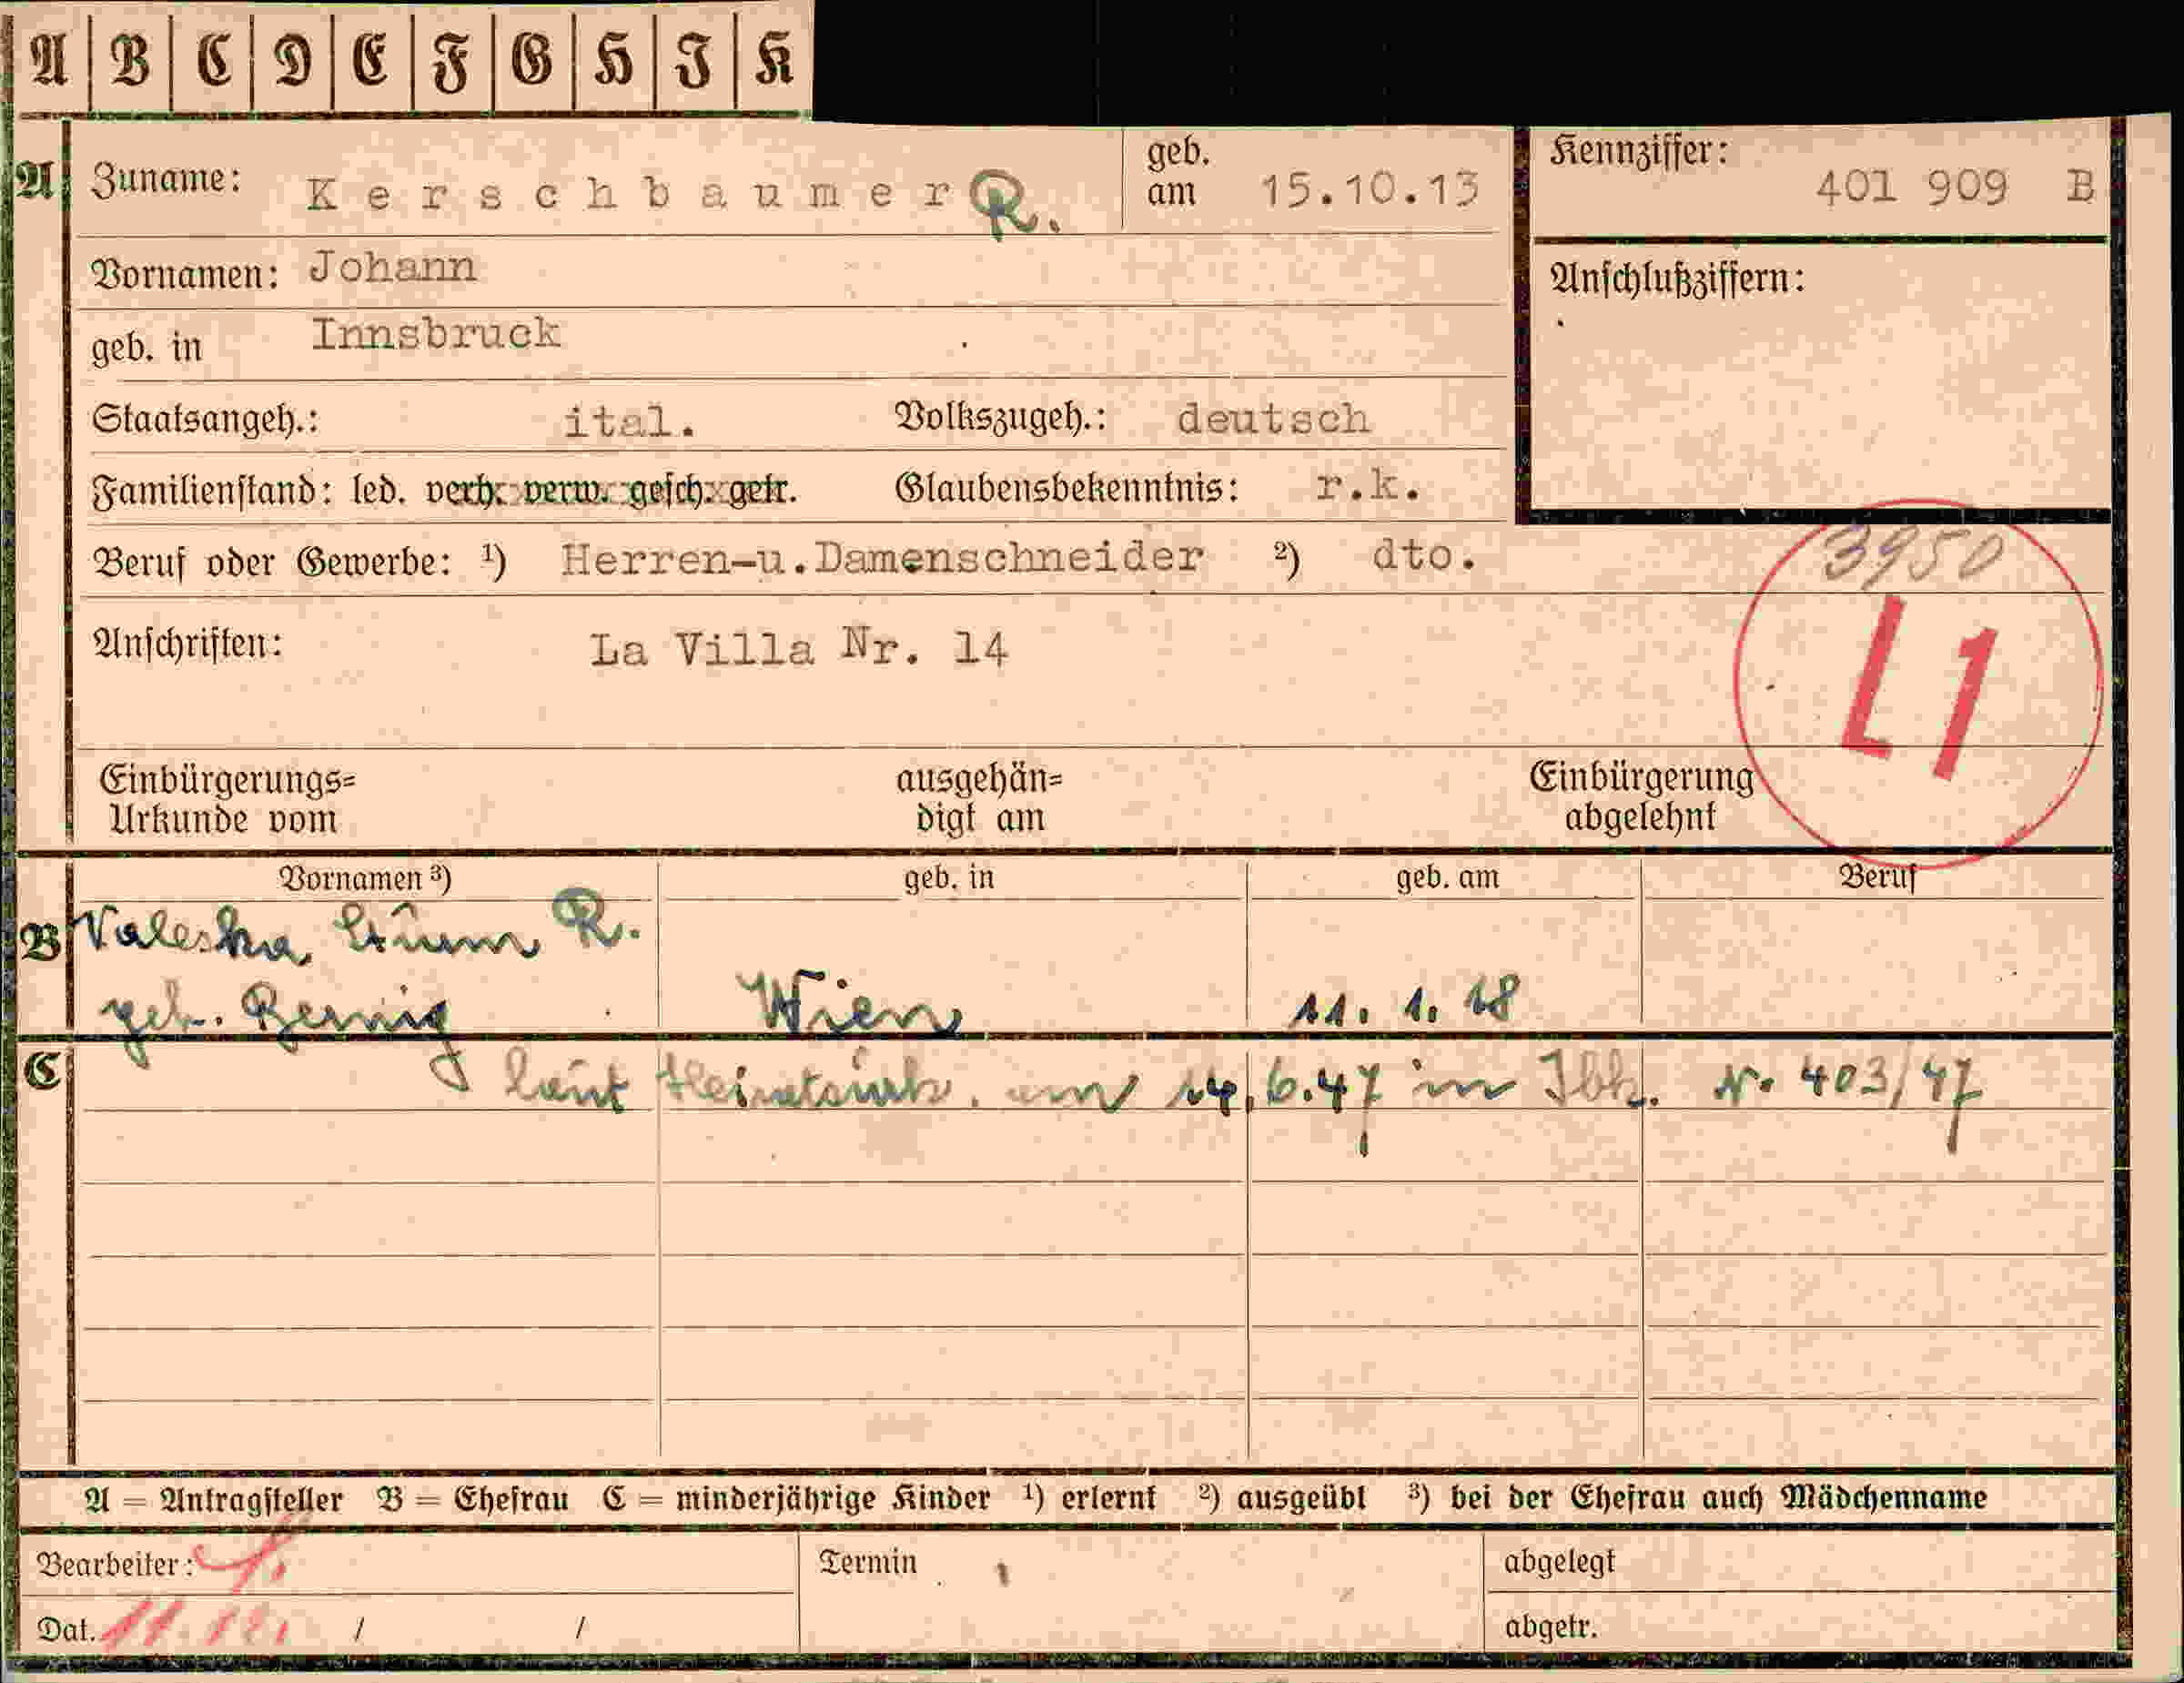Click the red circled L1 stamp

pyautogui.click(x=1919, y=684)
